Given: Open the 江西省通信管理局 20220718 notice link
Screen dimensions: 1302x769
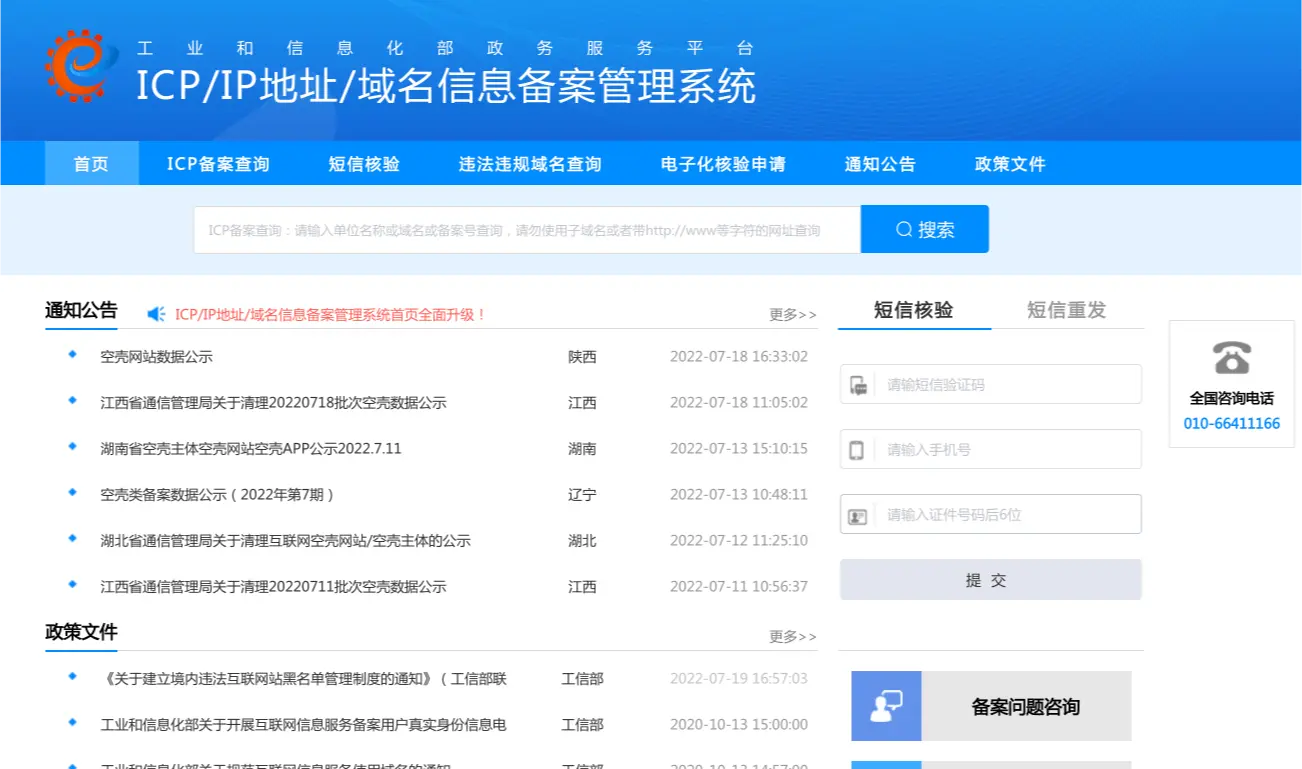Looking at the screenshot, I should tap(273, 403).
